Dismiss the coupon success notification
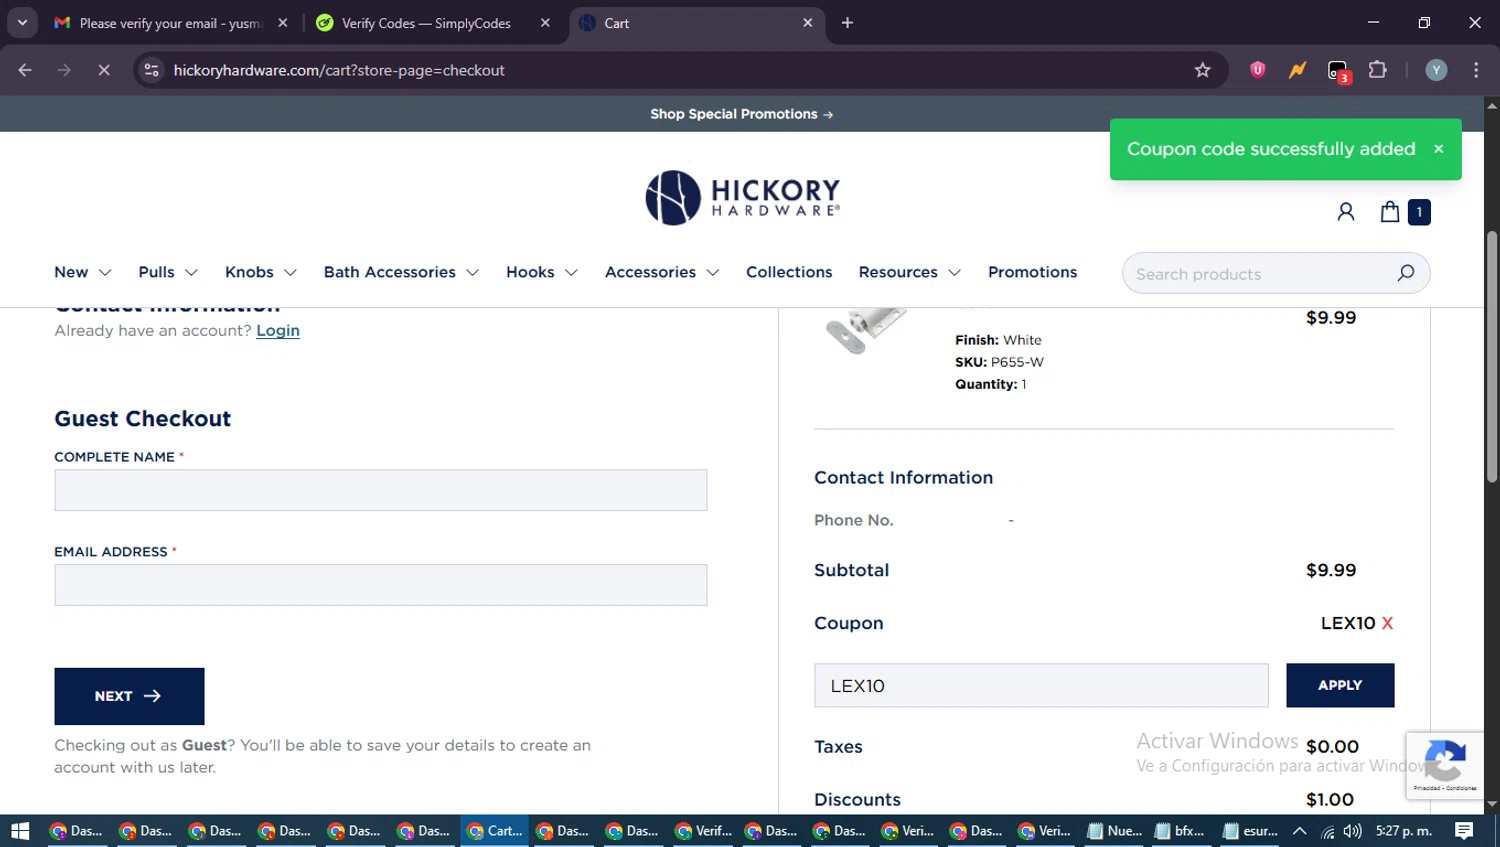Image resolution: width=1500 pixels, height=847 pixels. coord(1438,149)
